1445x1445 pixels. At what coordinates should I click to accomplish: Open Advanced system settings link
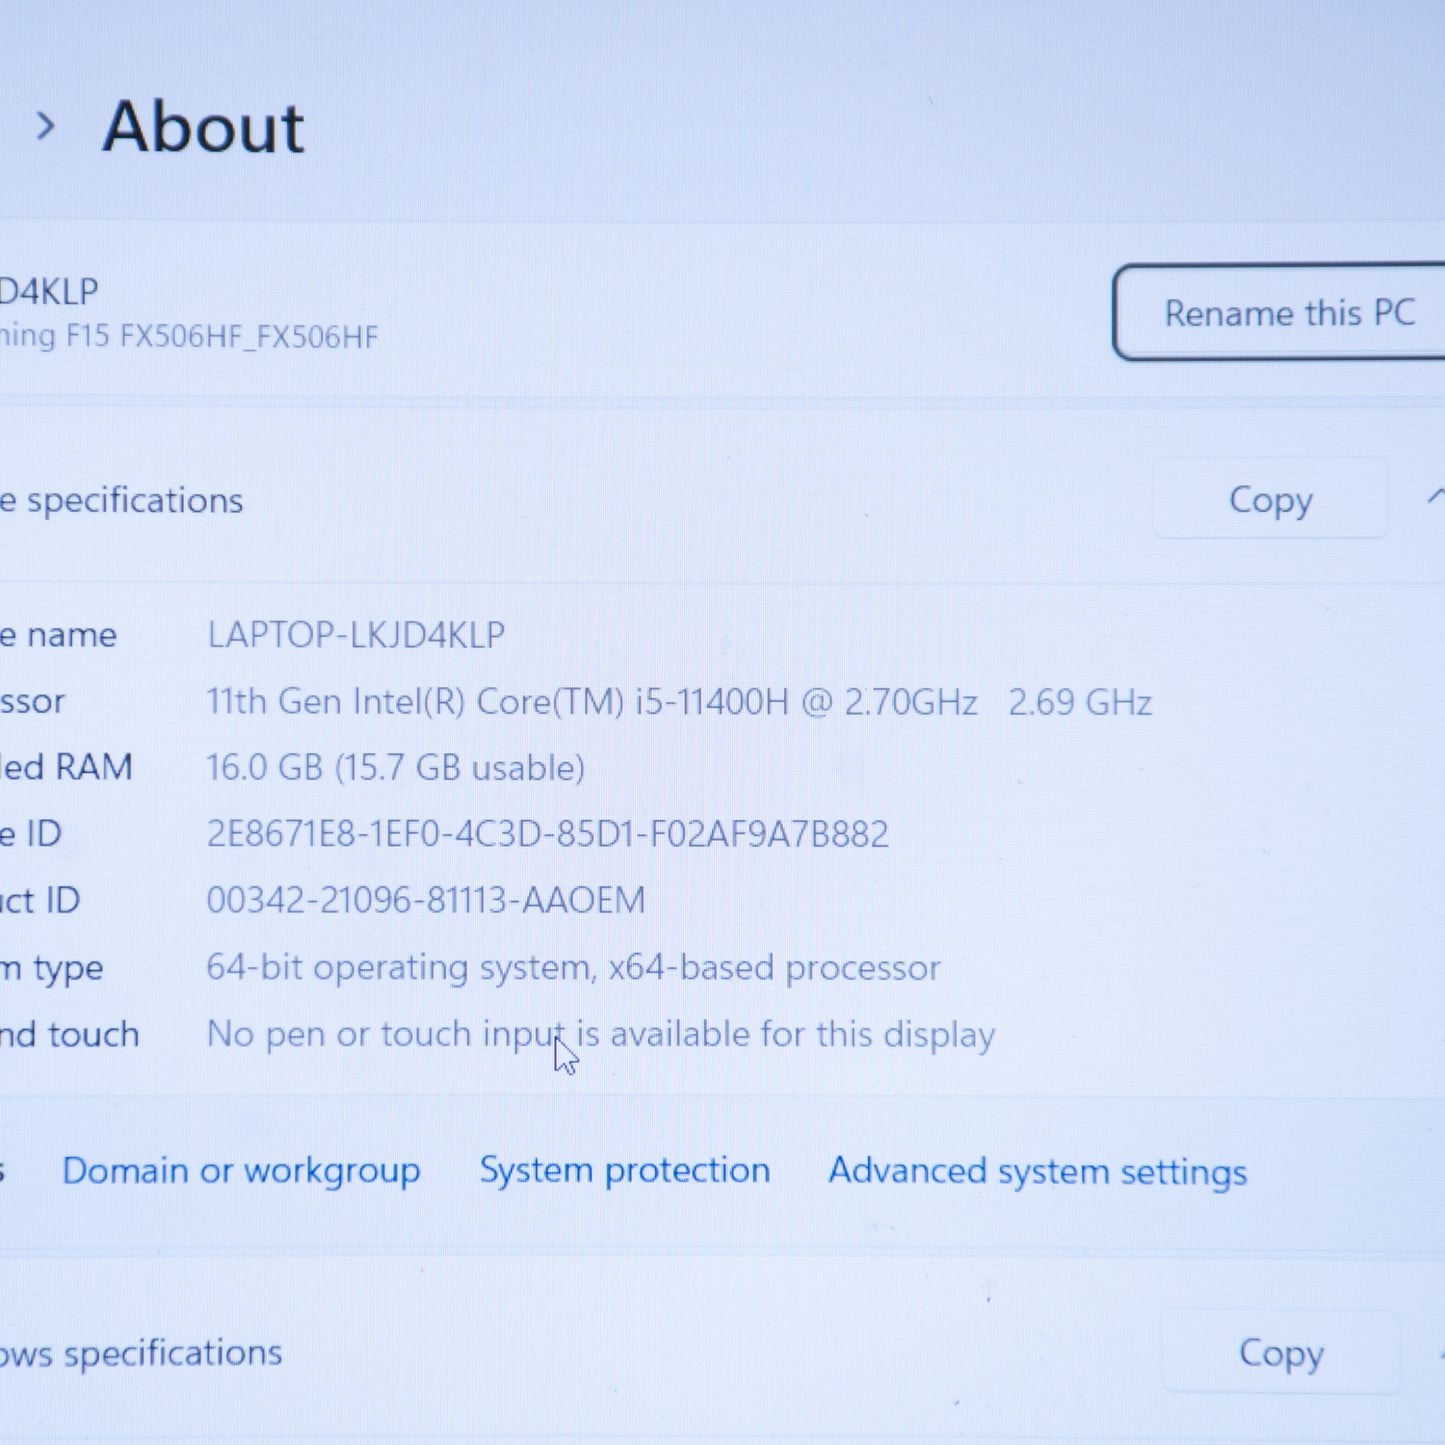[x=1037, y=1171]
